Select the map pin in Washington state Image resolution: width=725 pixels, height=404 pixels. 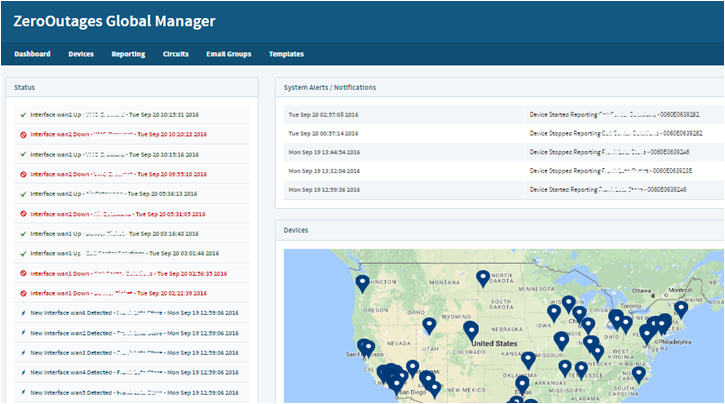[362, 283]
